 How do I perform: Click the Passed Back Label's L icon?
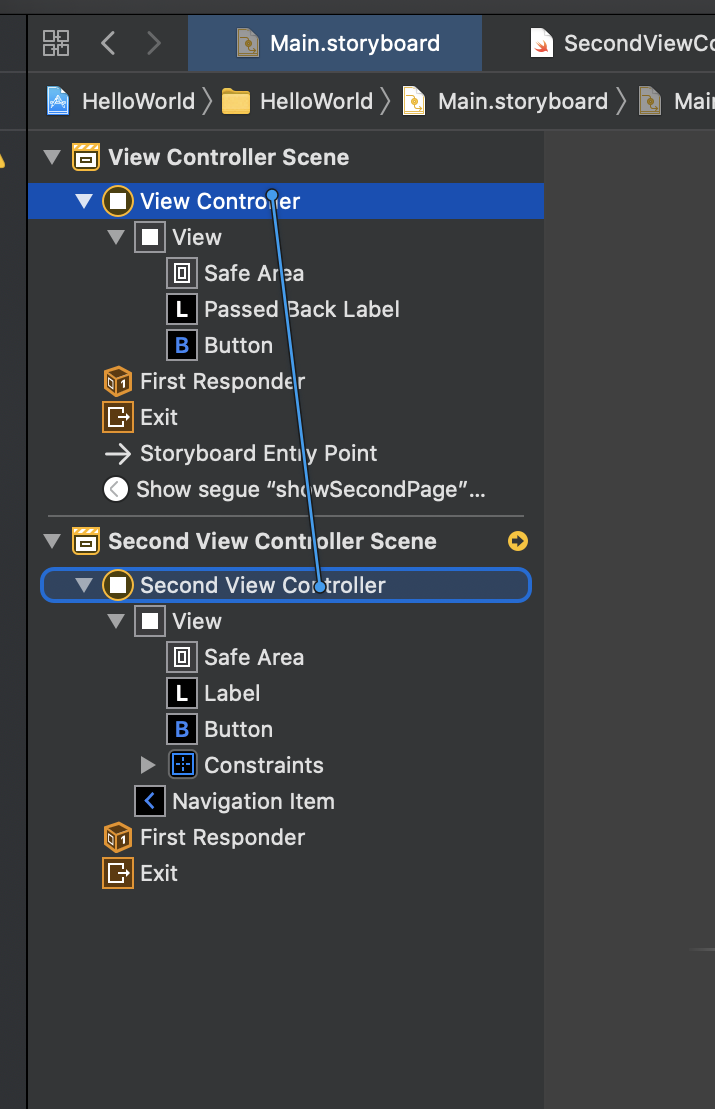point(181,310)
